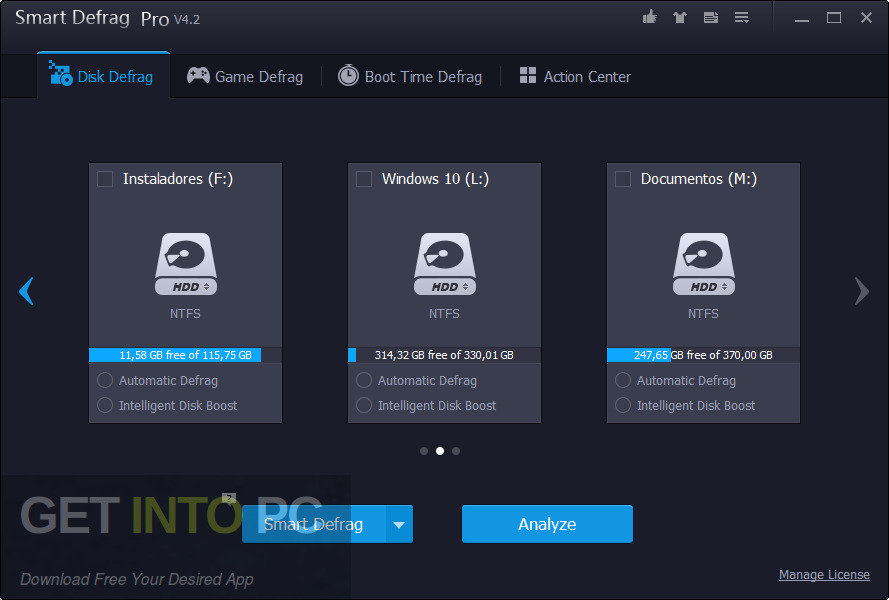Click the Smart Defrag button
Screen dimensions: 889x600
click(314, 525)
